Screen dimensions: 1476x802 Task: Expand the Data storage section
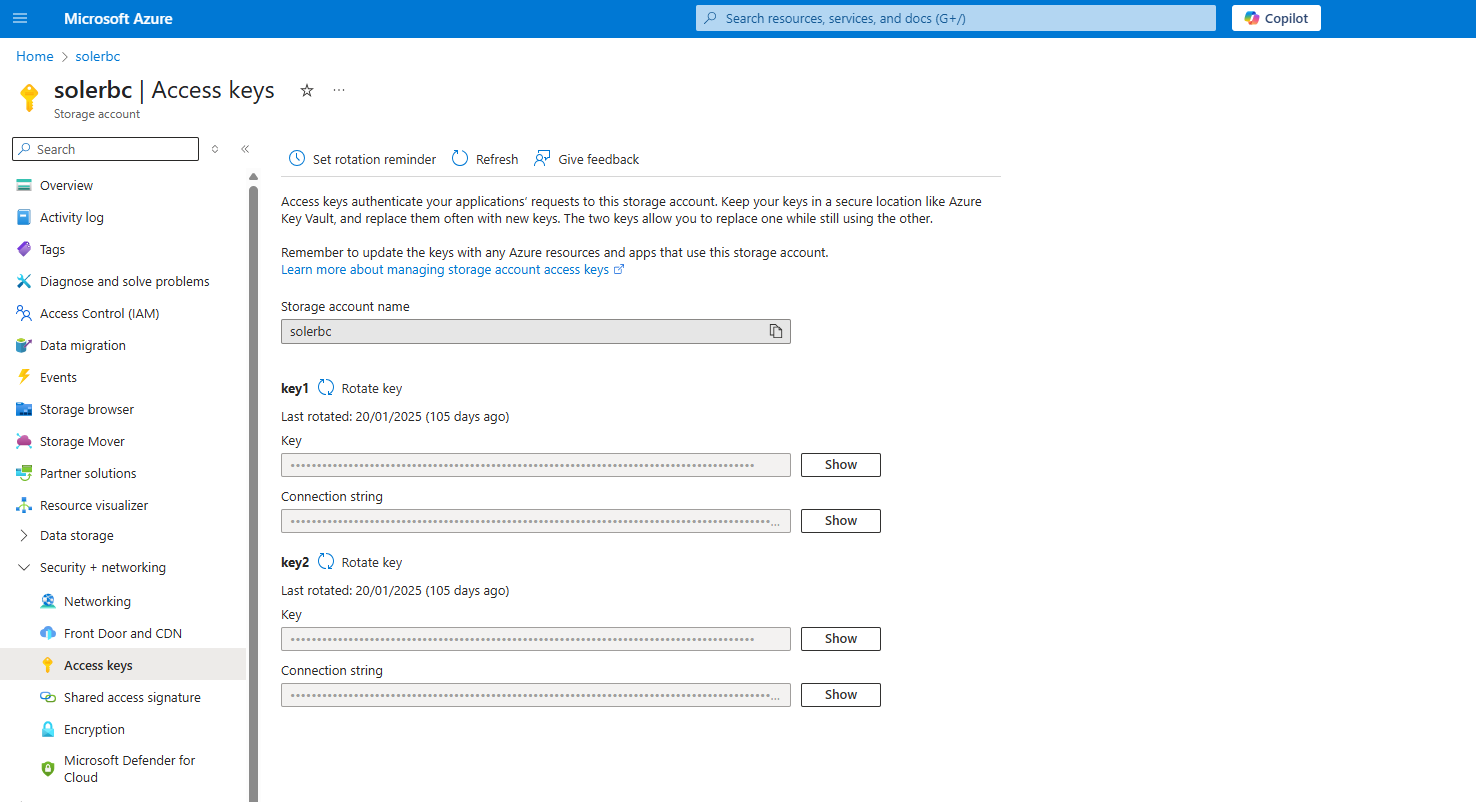click(x=24, y=536)
